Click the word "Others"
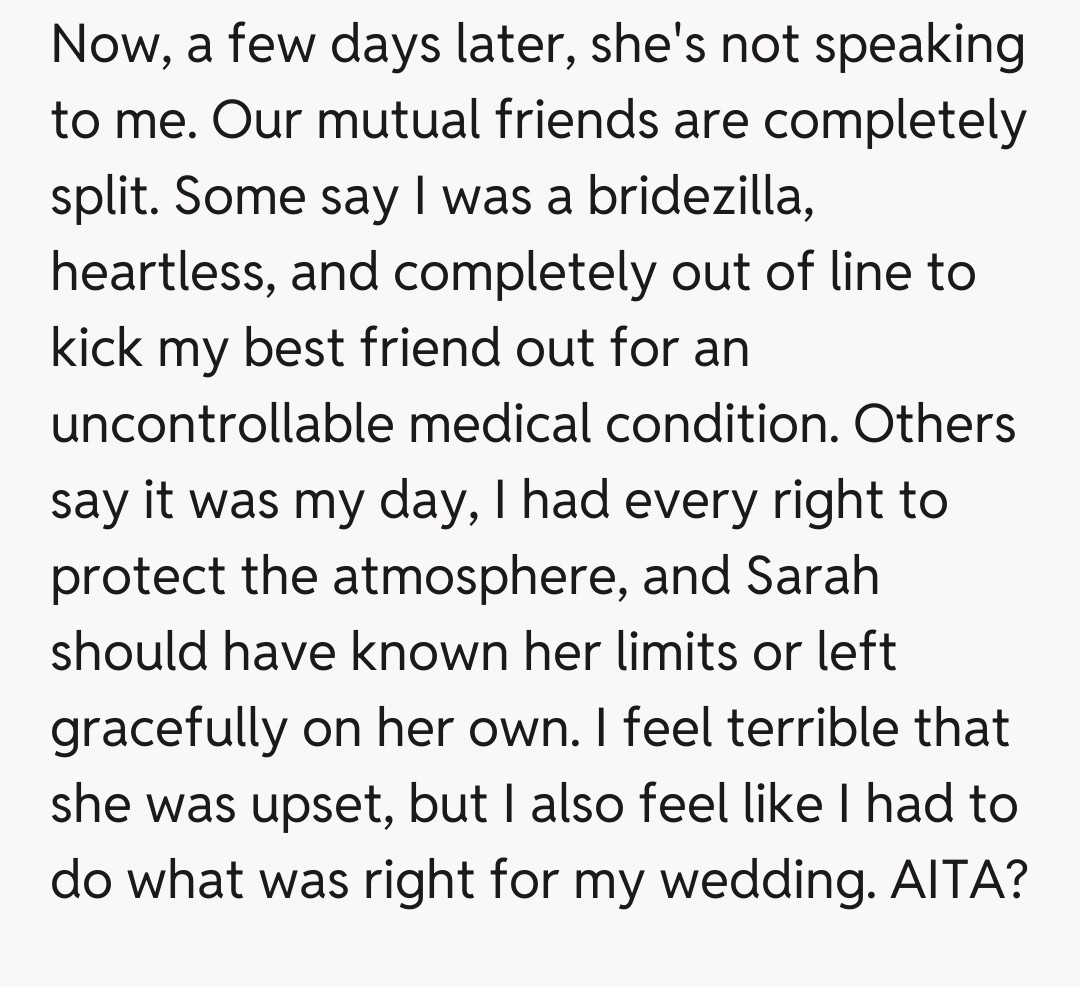Screen dimensions: 1080x987 934,425
